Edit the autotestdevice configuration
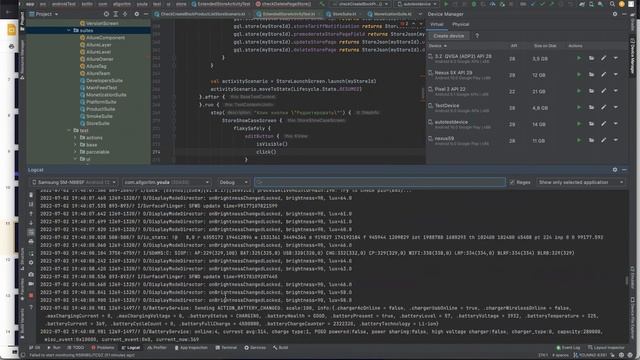 pyautogui.click(x=603, y=124)
